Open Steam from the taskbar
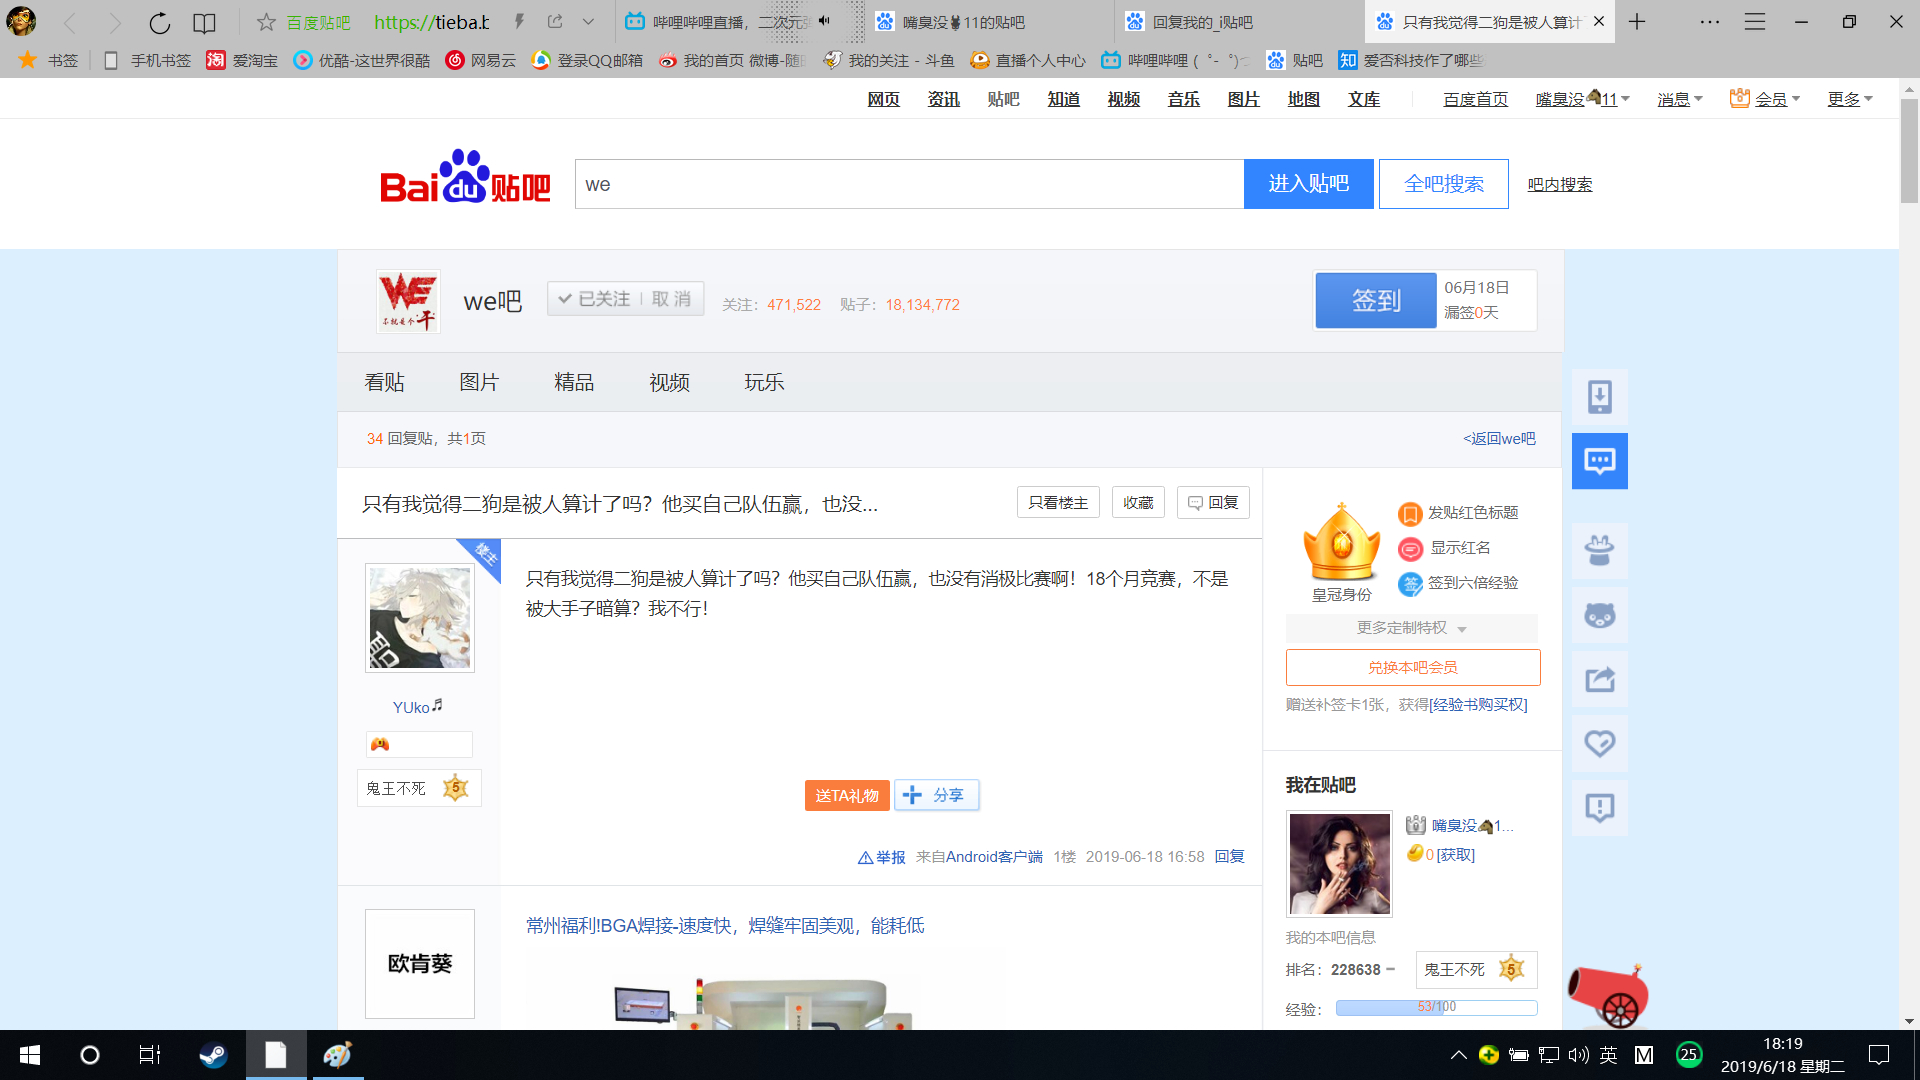Image resolution: width=1920 pixels, height=1080 pixels. click(x=213, y=1055)
